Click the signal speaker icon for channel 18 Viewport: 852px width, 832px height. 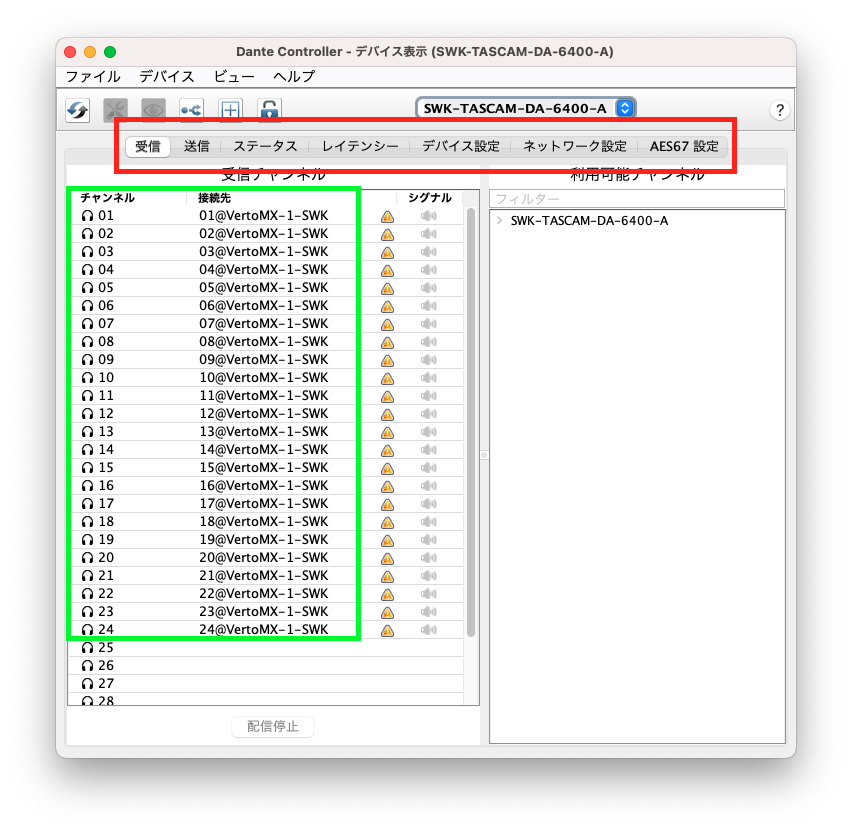pyautogui.click(x=429, y=522)
